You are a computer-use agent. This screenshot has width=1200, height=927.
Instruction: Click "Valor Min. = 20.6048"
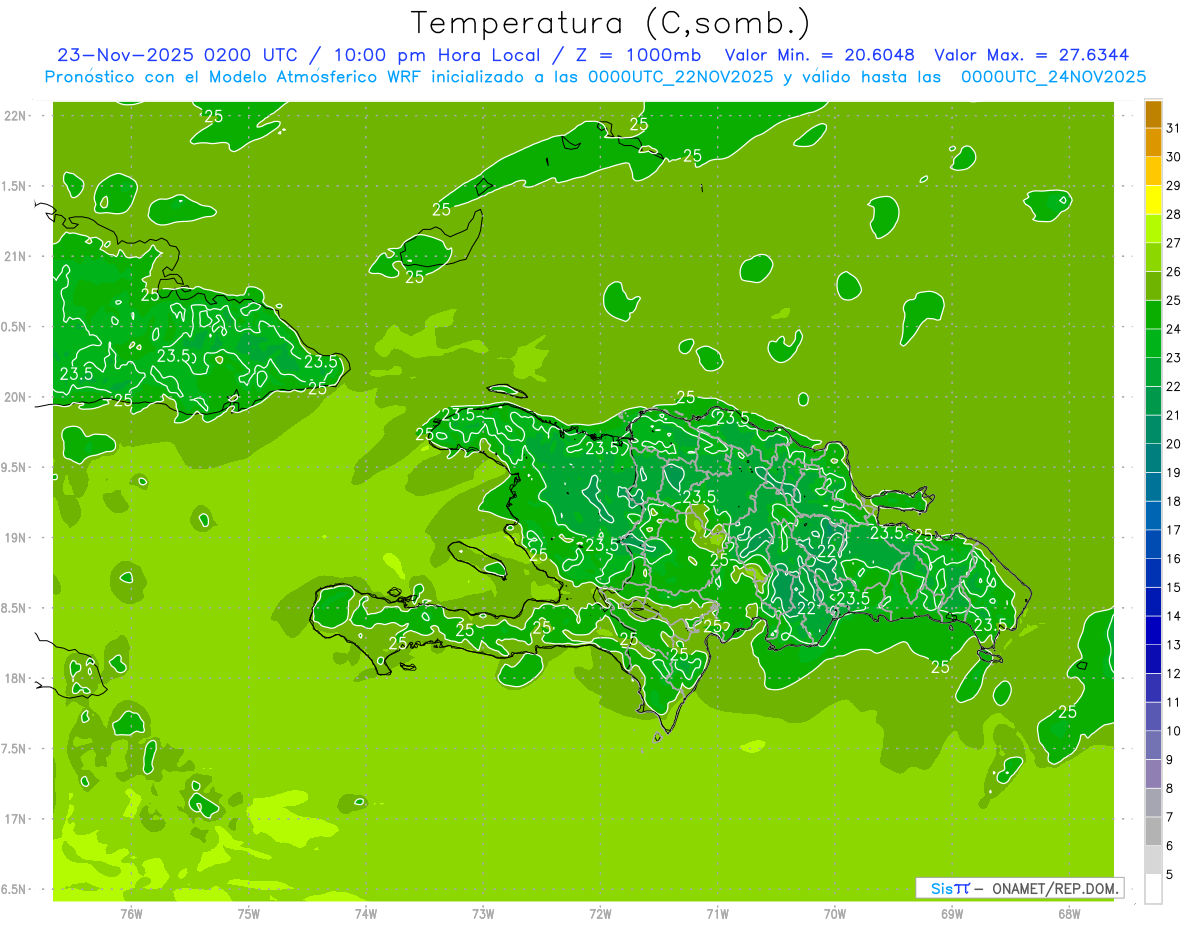(x=818, y=55)
